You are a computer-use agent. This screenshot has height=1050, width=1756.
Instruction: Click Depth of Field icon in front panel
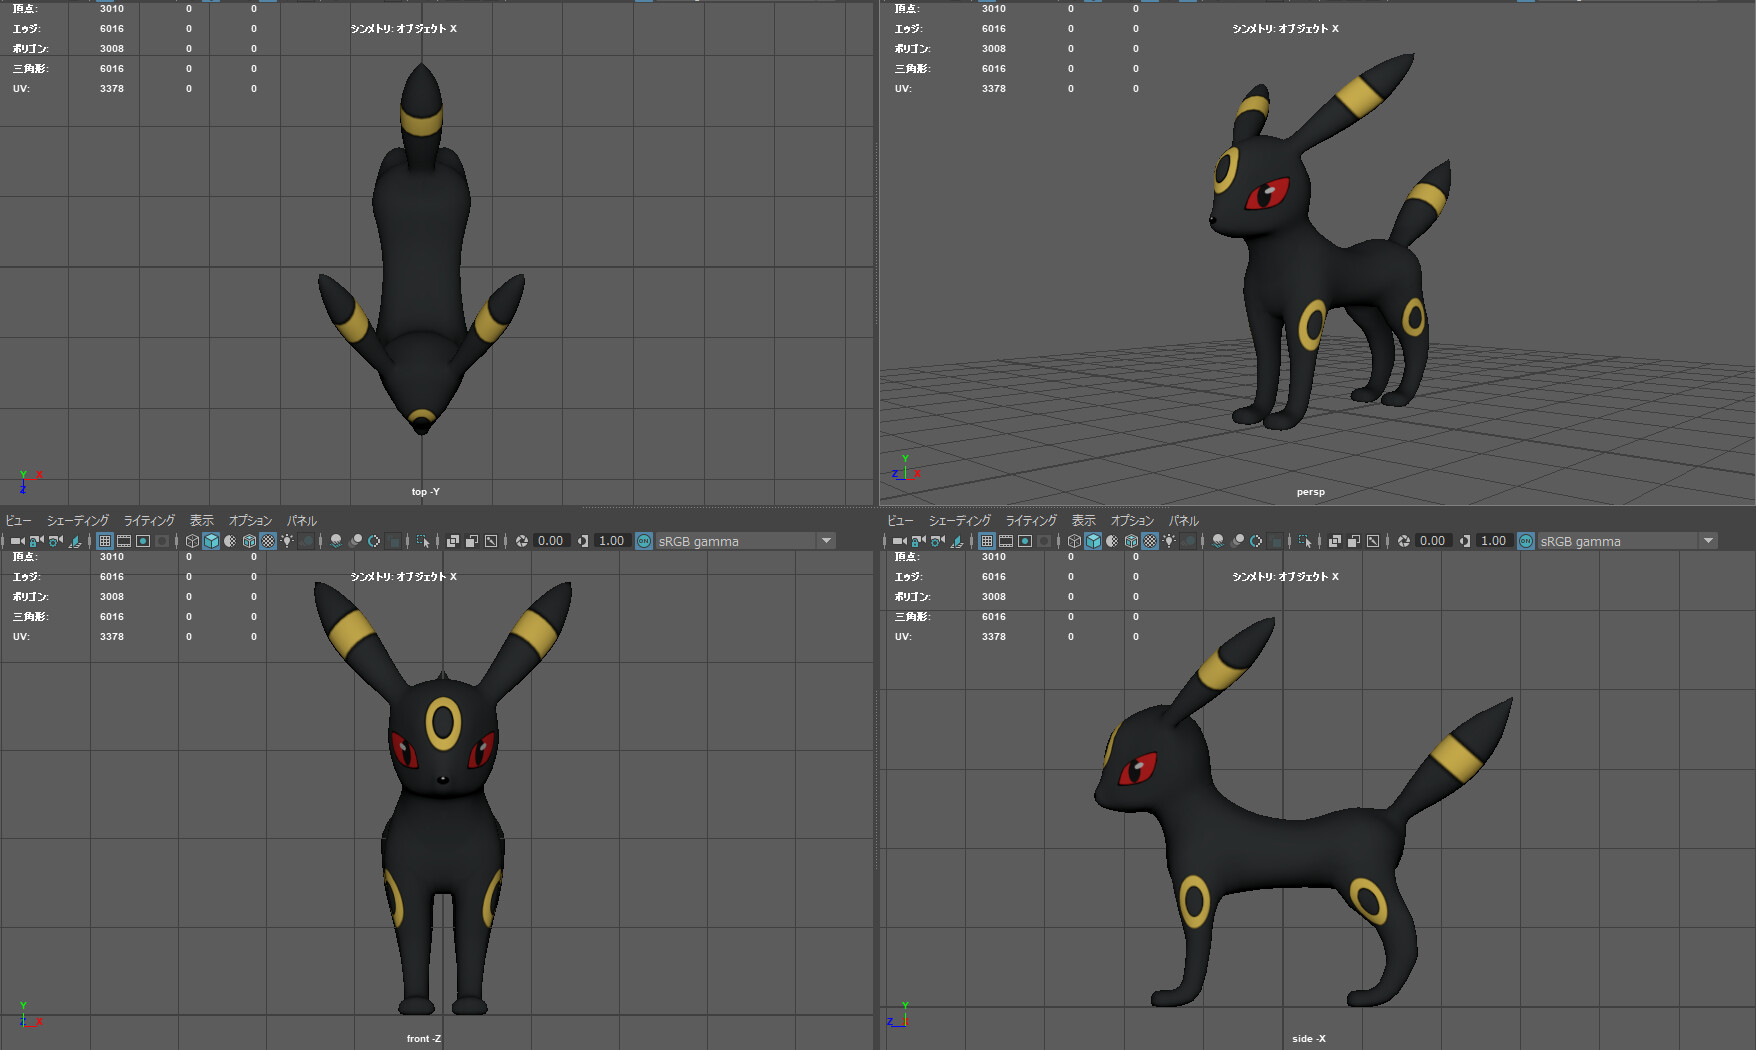pos(395,541)
